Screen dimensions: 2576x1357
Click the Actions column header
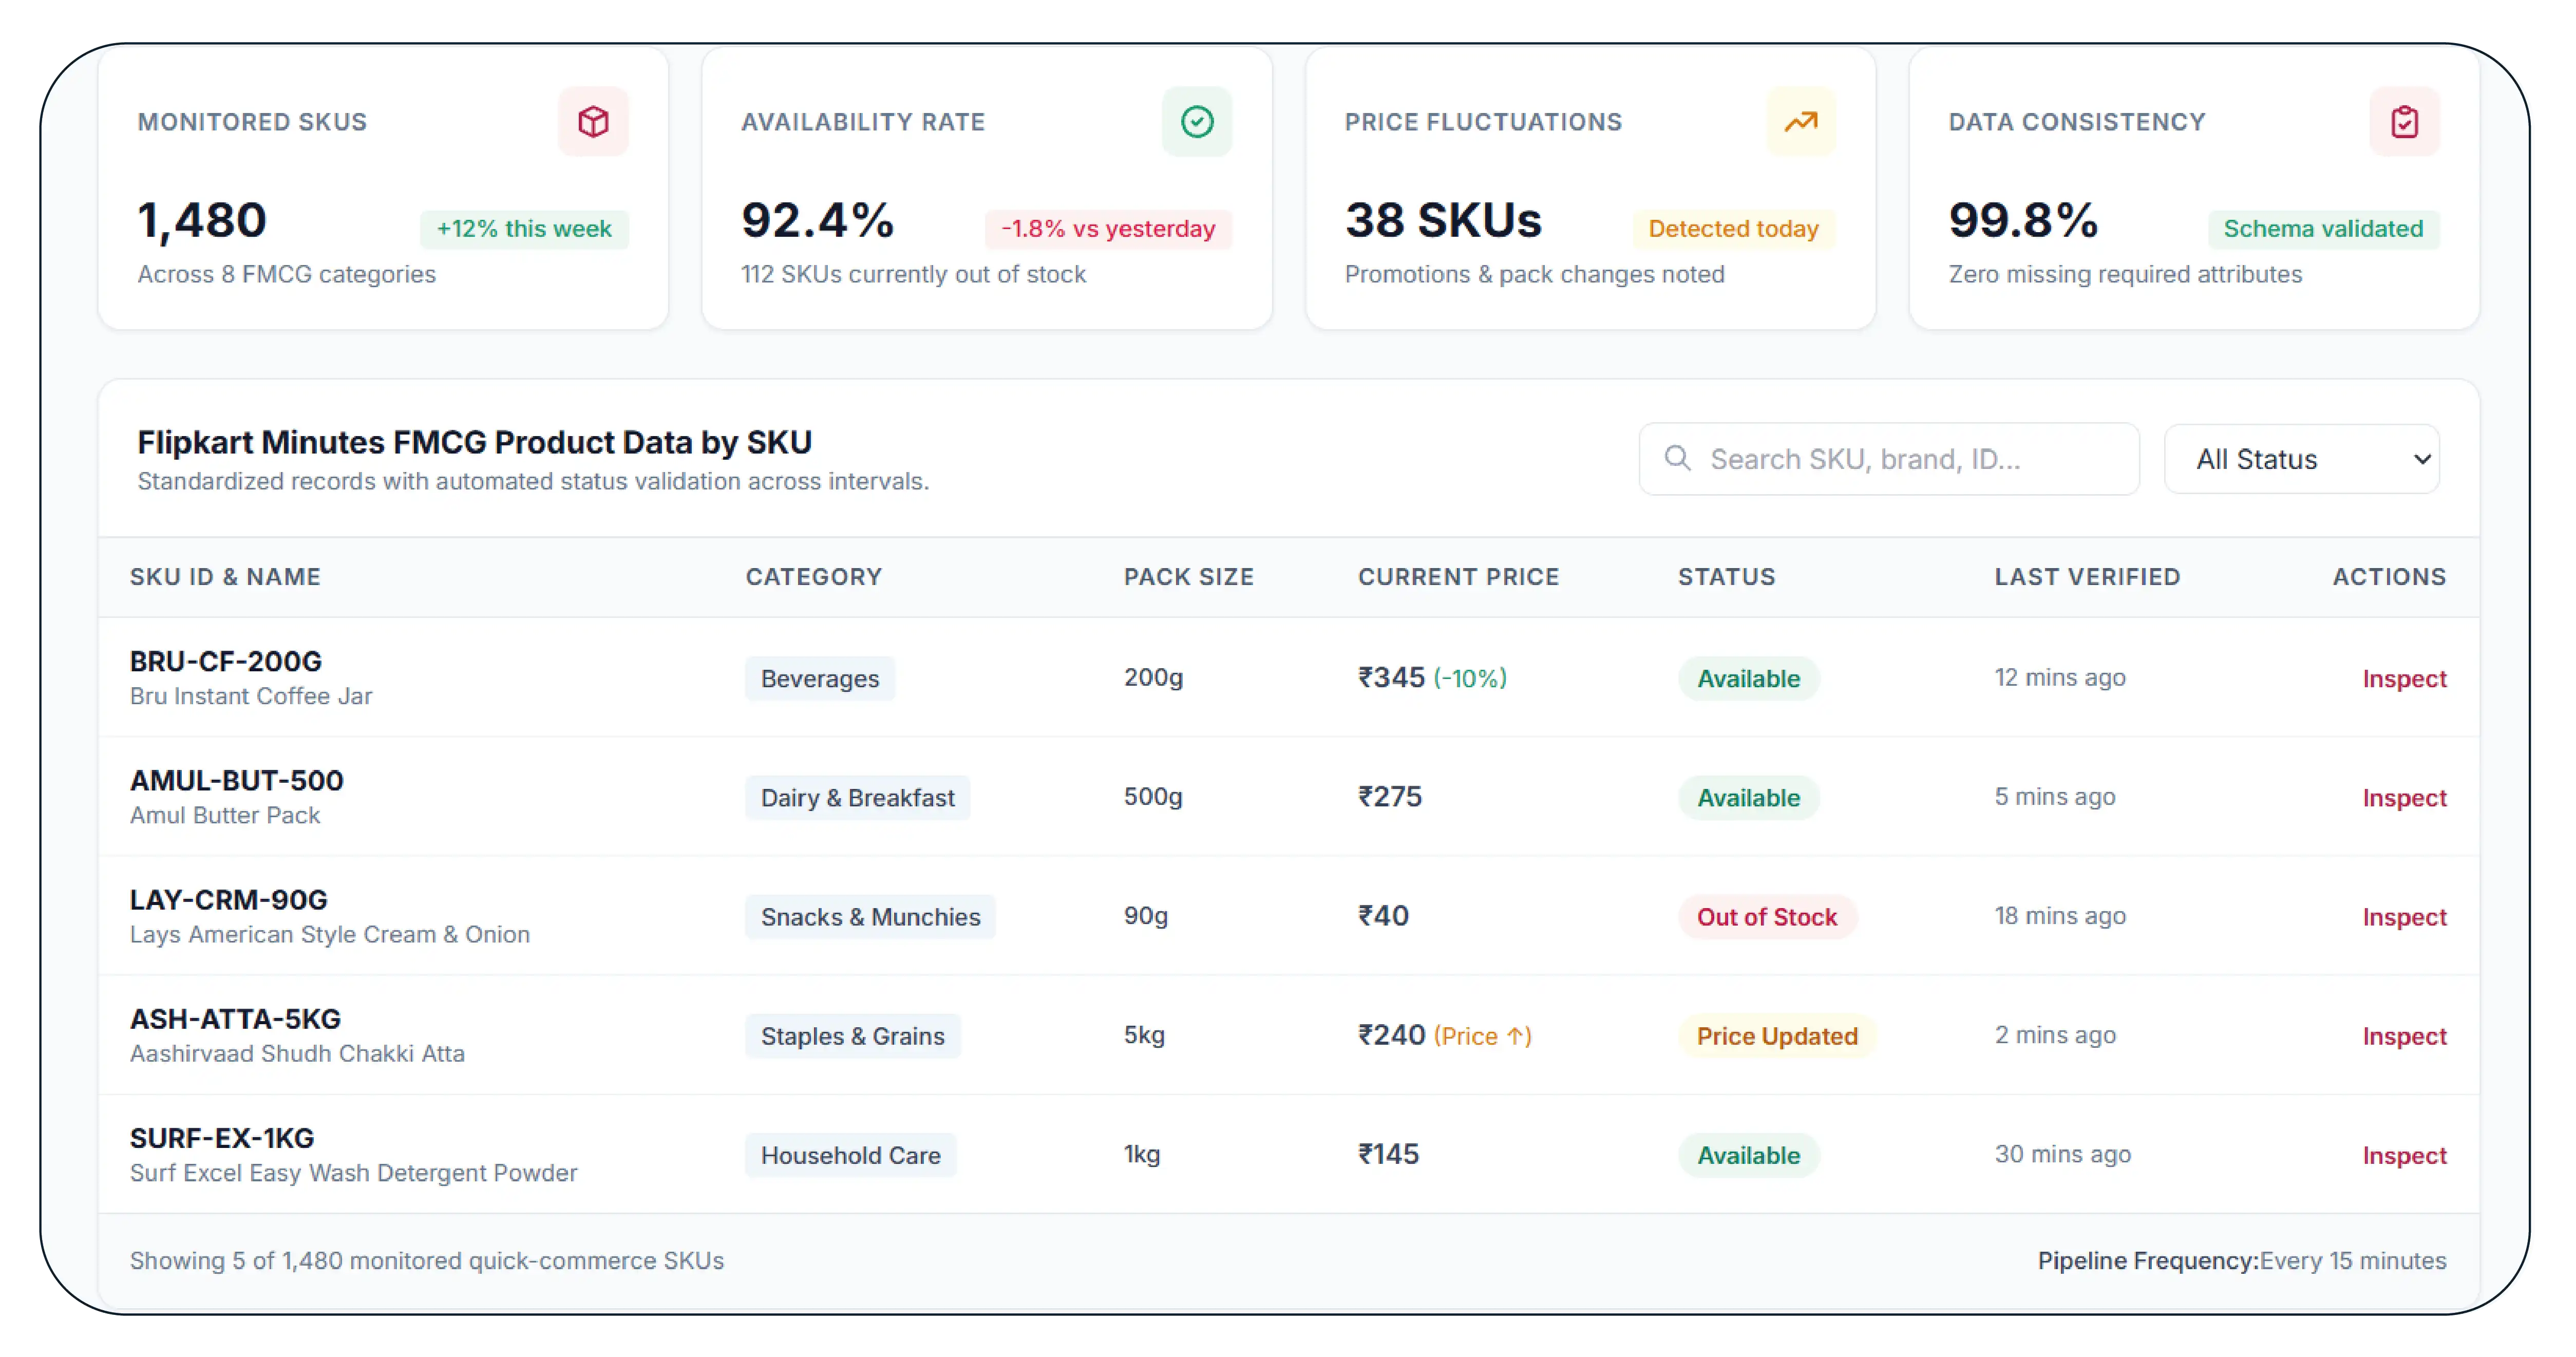[2390, 576]
